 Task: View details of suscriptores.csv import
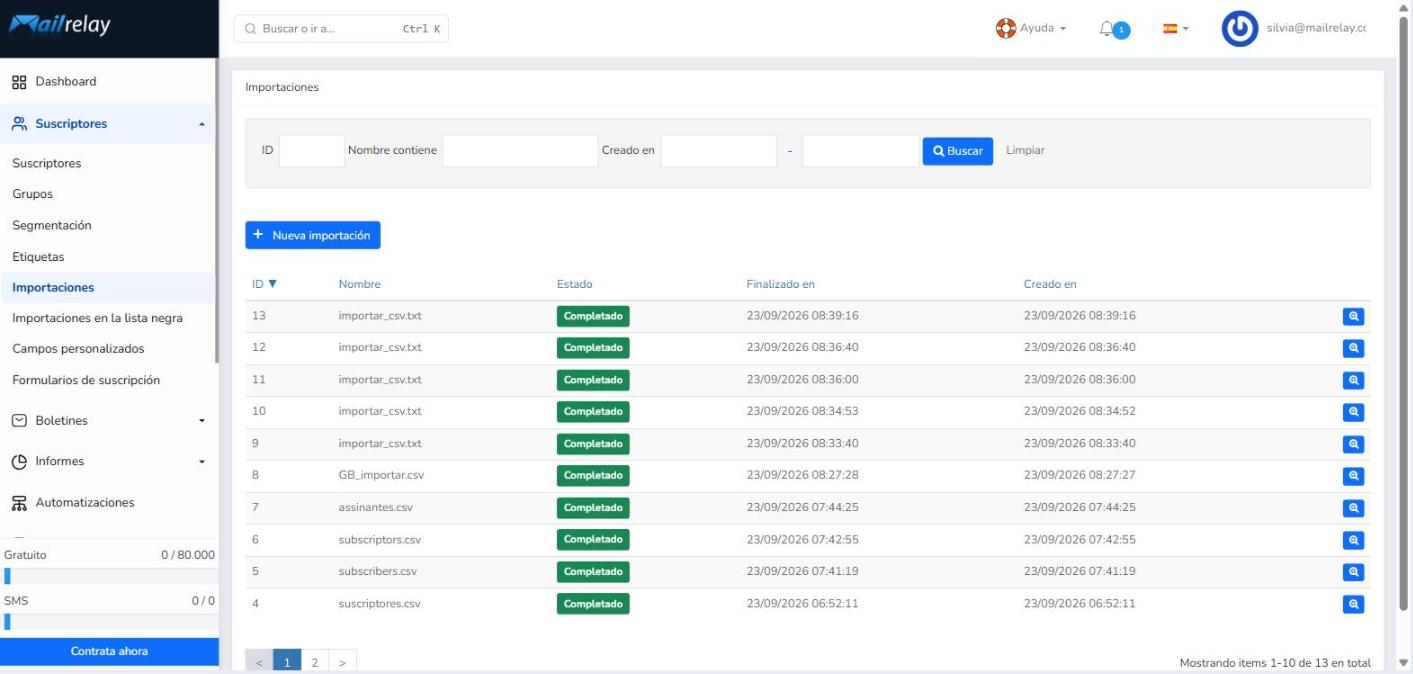[1353, 604]
